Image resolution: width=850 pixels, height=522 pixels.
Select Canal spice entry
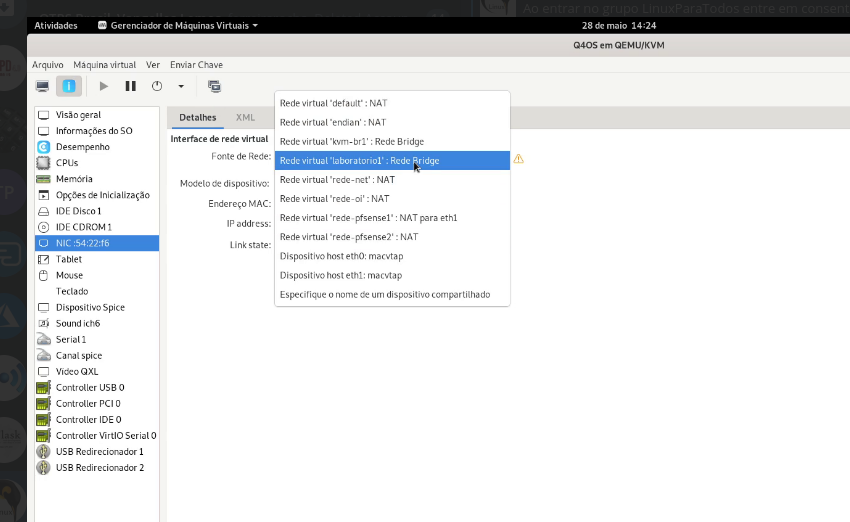point(97,356)
